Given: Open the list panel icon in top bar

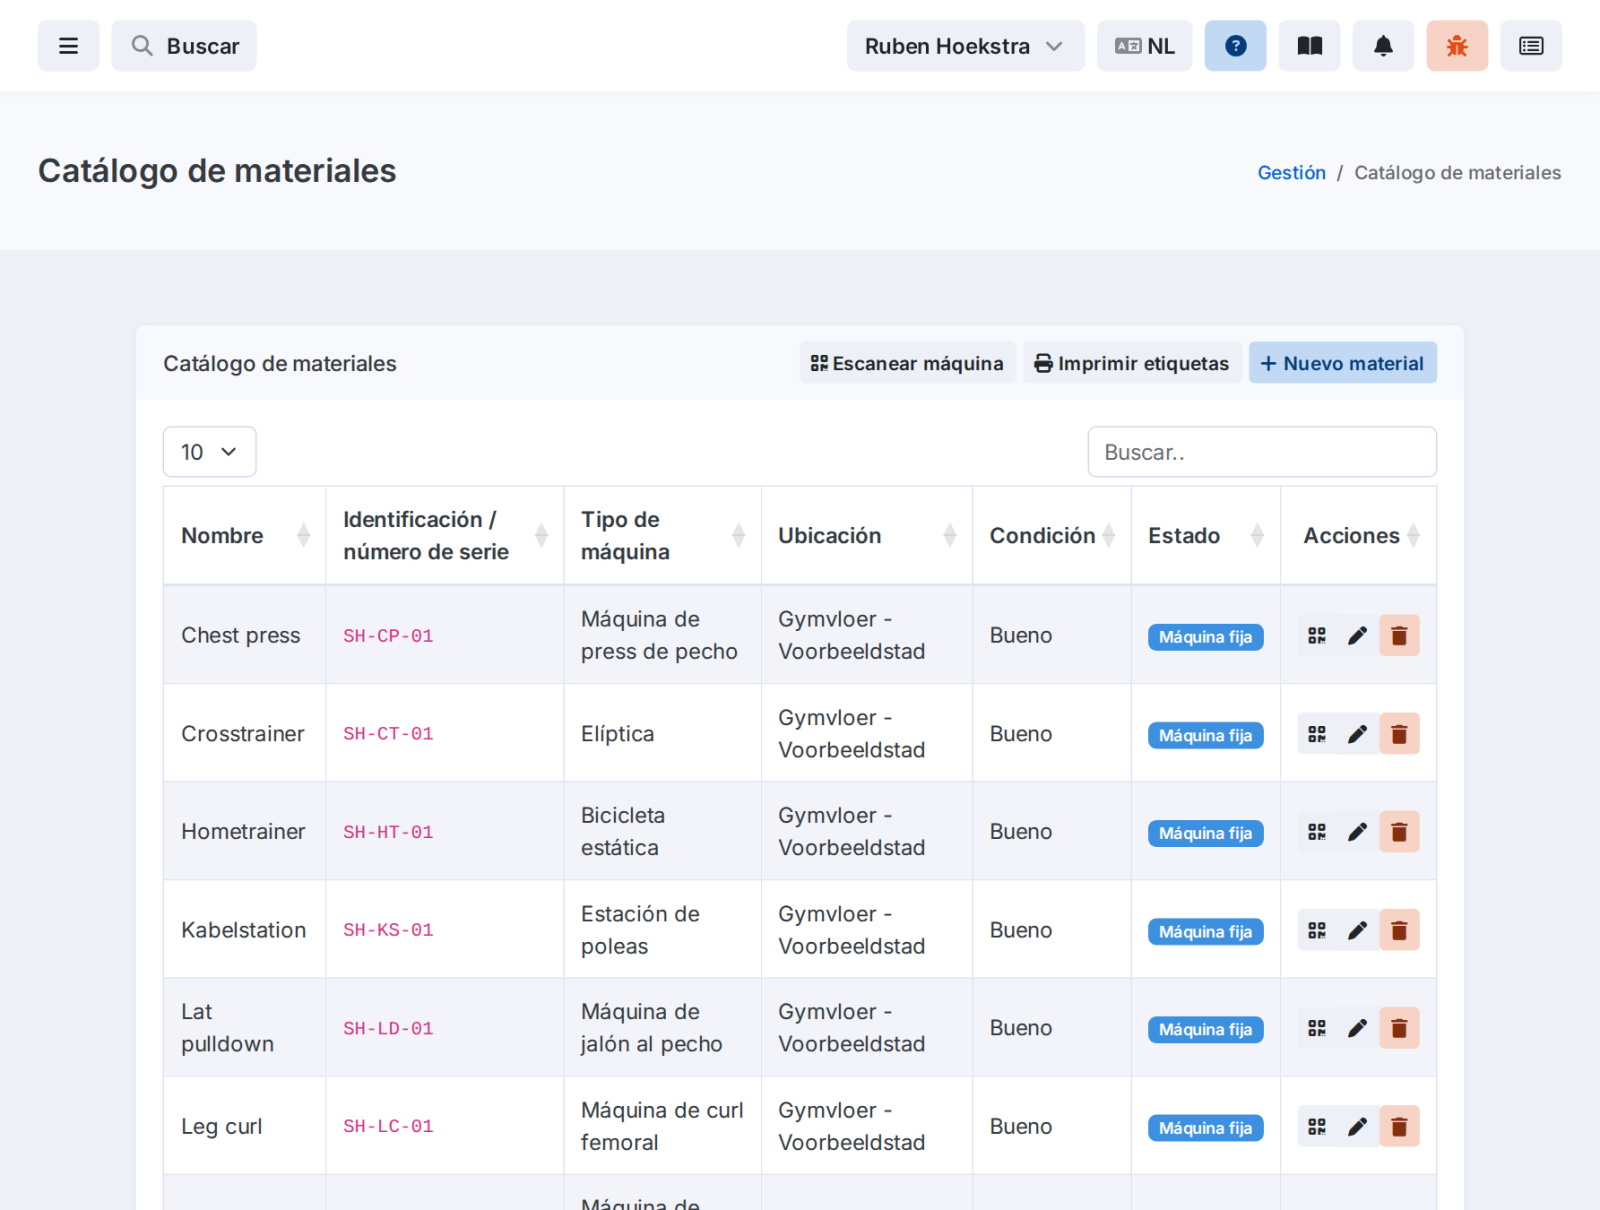Looking at the screenshot, I should coord(1531,46).
